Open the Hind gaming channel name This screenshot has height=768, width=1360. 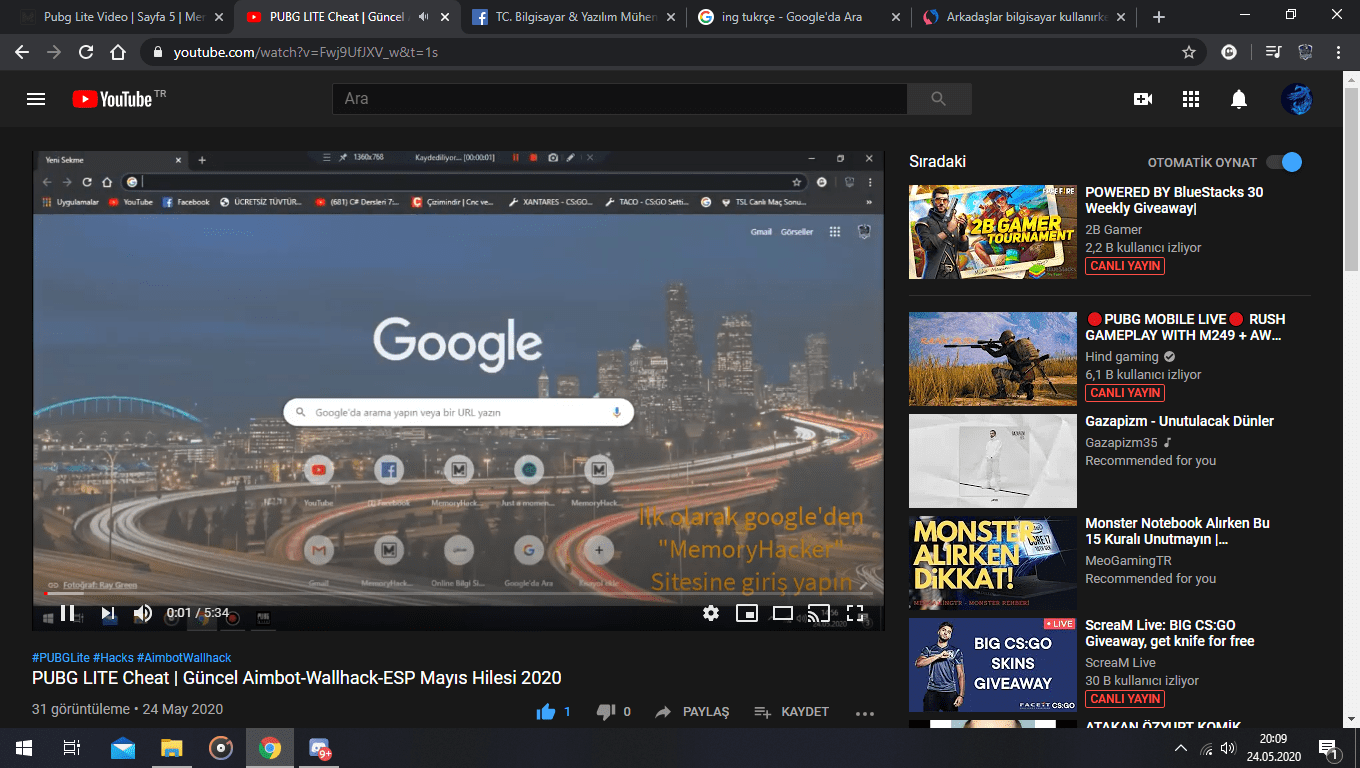pyautogui.click(x=1122, y=356)
